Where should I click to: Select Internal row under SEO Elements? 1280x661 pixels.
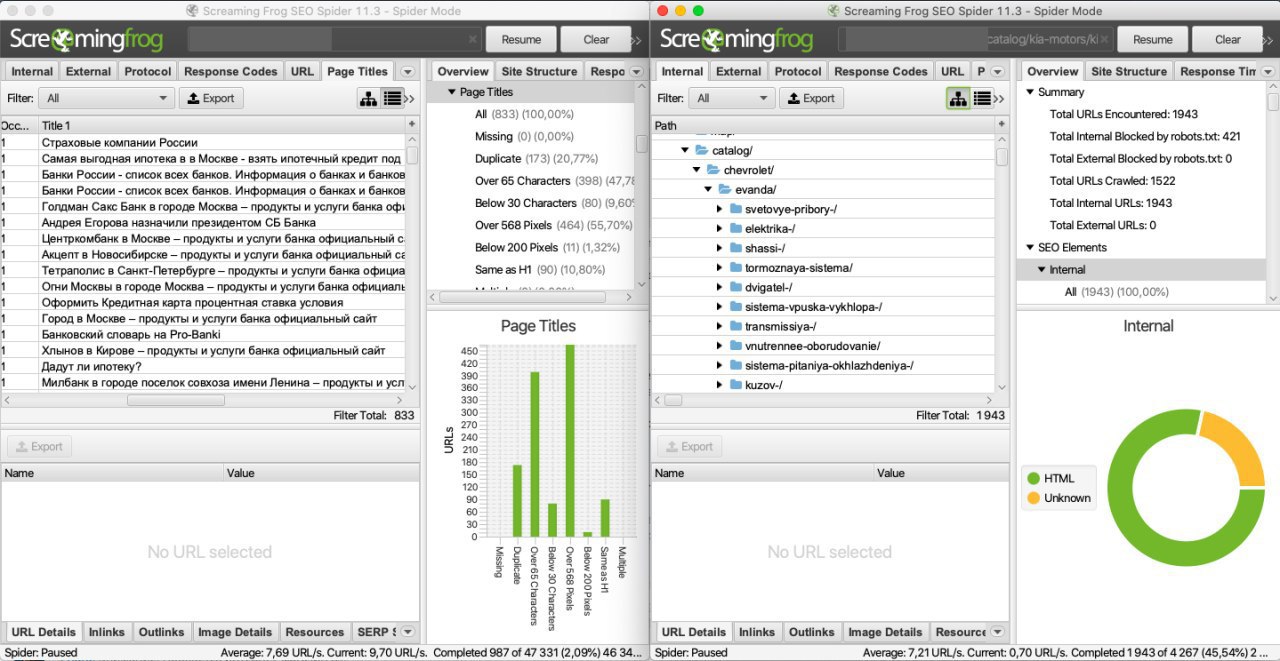1141,270
